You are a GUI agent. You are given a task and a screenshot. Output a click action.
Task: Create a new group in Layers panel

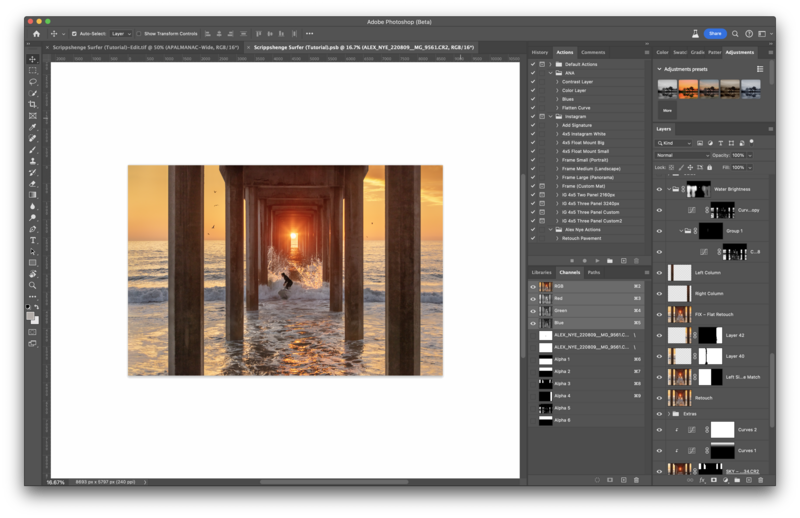[x=737, y=480]
